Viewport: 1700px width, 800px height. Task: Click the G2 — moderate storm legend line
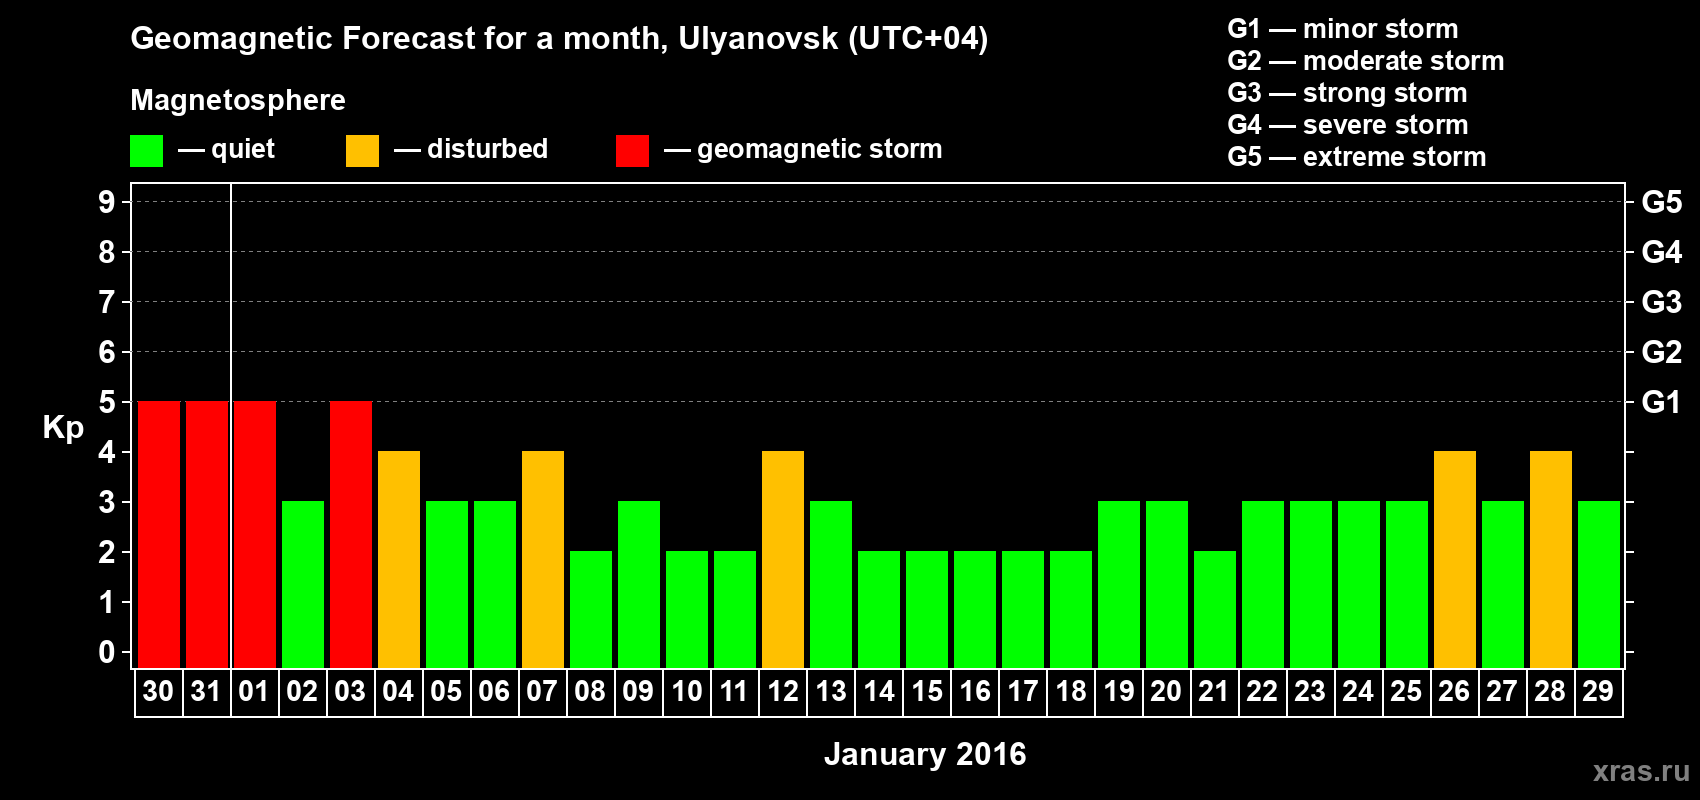(1366, 61)
